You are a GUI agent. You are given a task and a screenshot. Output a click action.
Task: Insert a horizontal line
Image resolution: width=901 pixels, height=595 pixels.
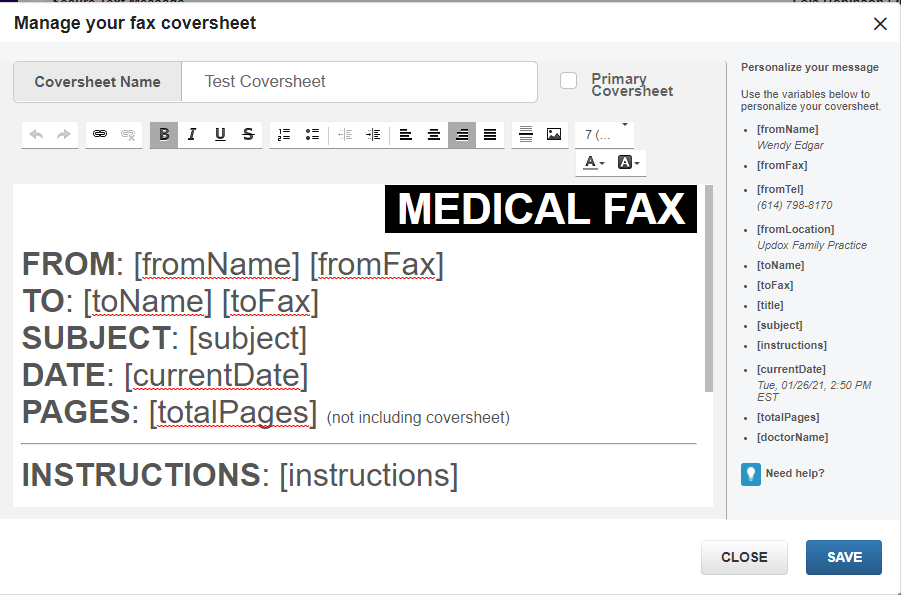526,135
